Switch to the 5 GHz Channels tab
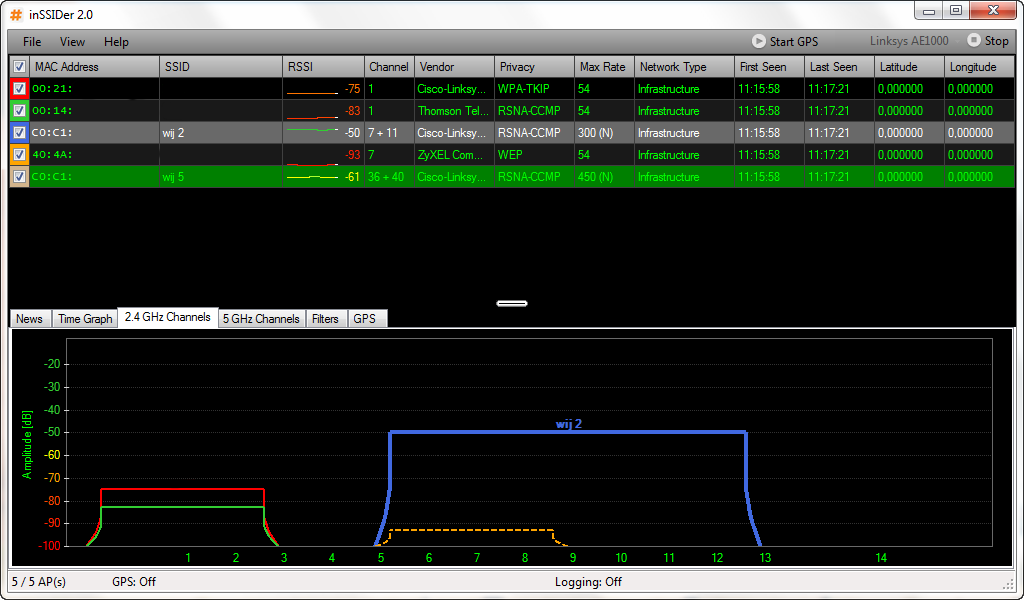The image size is (1024, 600). click(x=261, y=319)
